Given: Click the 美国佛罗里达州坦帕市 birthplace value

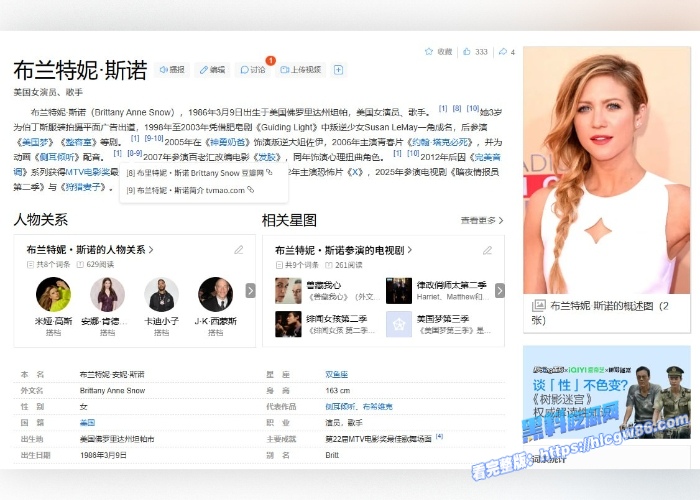Looking at the screenshot, I should point(117,439).
